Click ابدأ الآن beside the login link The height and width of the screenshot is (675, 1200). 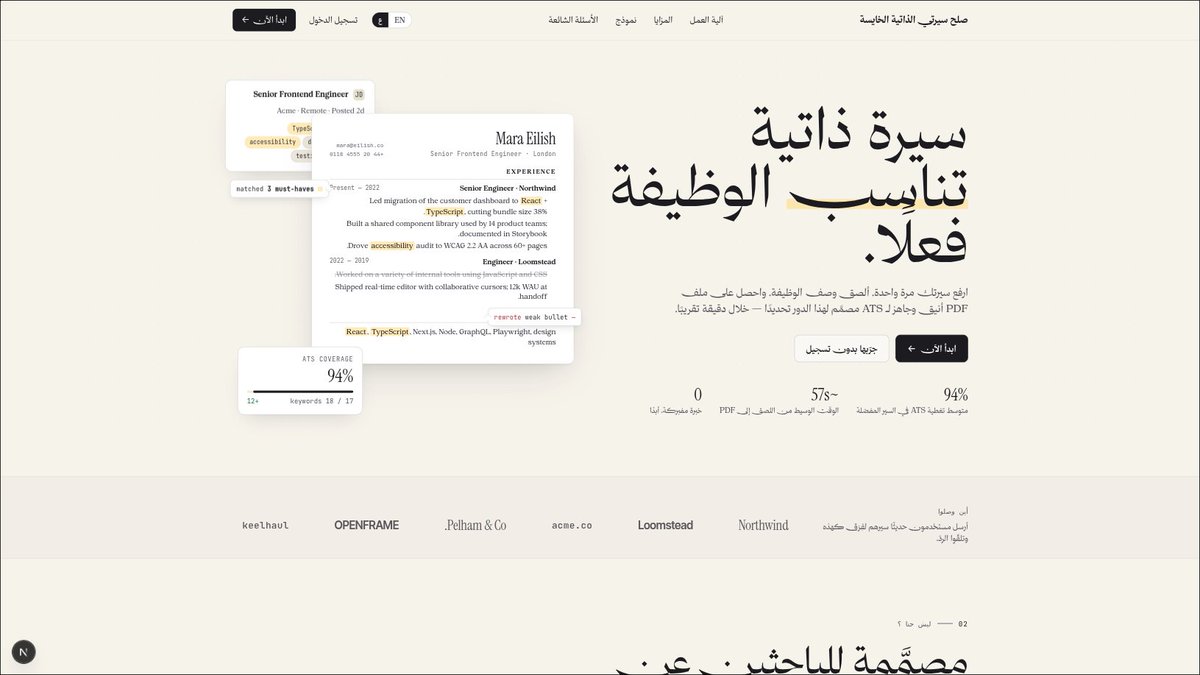pyautogui.click(x=264, y=20)
